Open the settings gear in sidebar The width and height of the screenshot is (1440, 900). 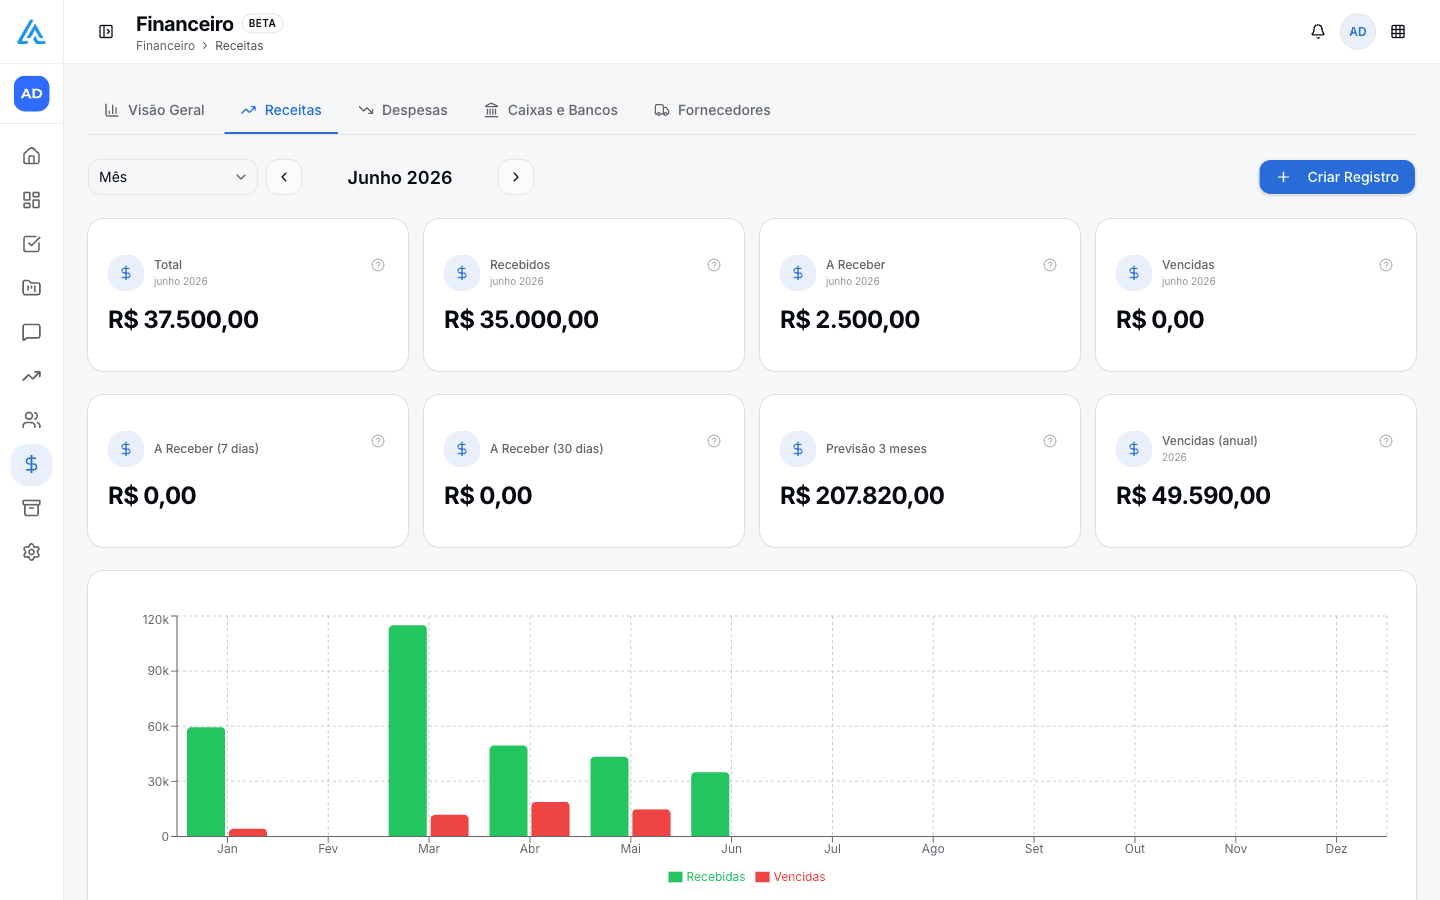coord(32,552)
